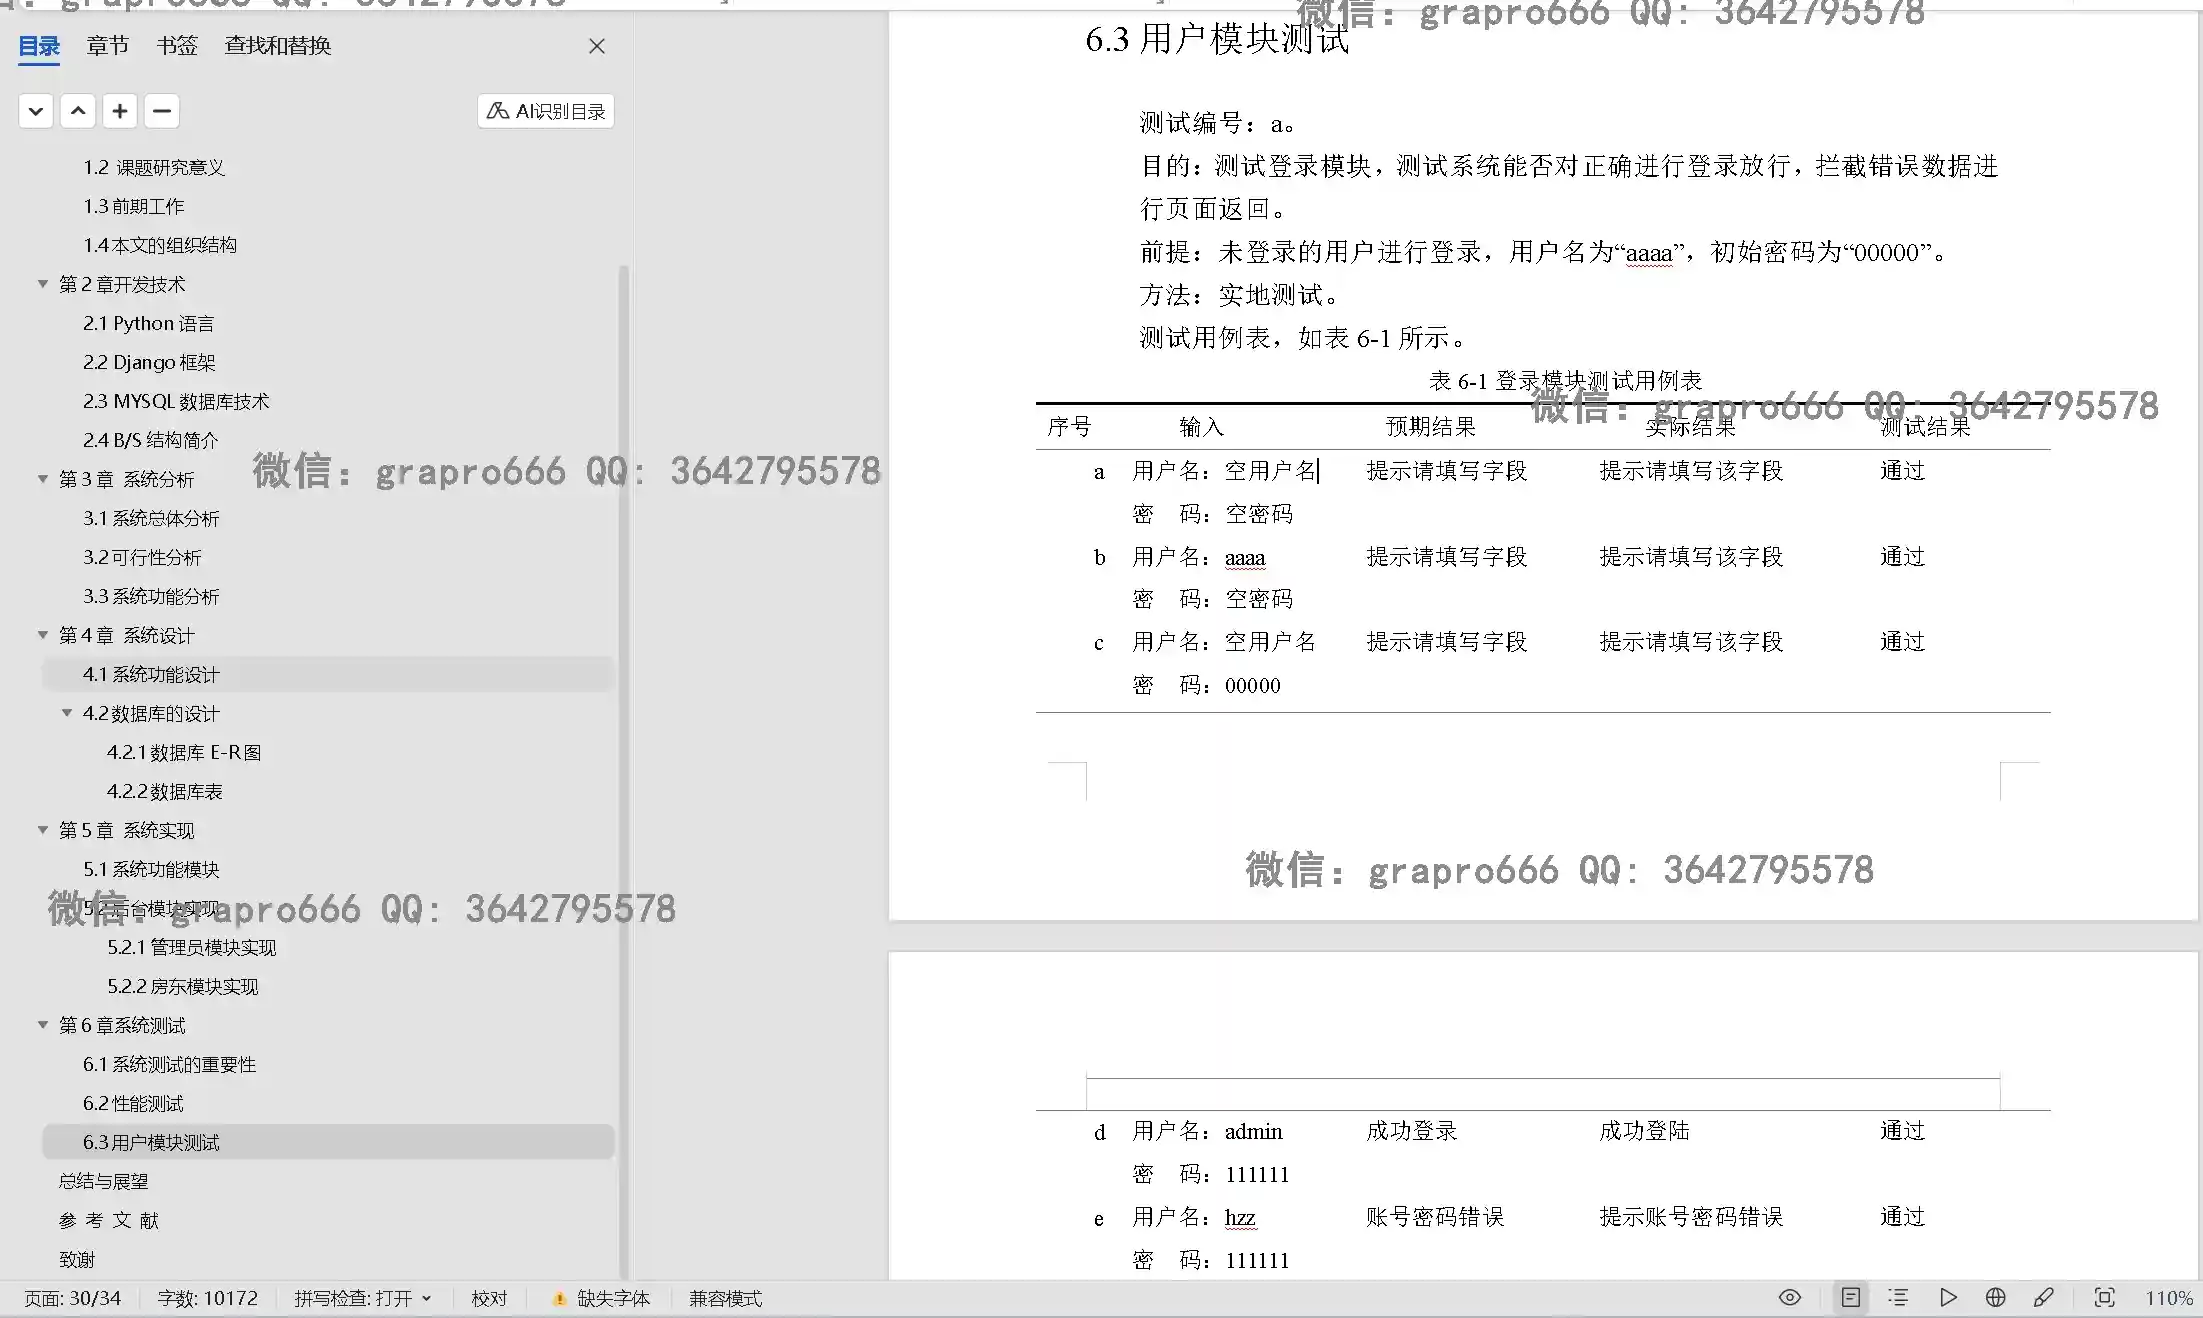2203x1318 pixels.
Task: Jump to 2.2 Django 框架 heading
Action: point(149,362)
